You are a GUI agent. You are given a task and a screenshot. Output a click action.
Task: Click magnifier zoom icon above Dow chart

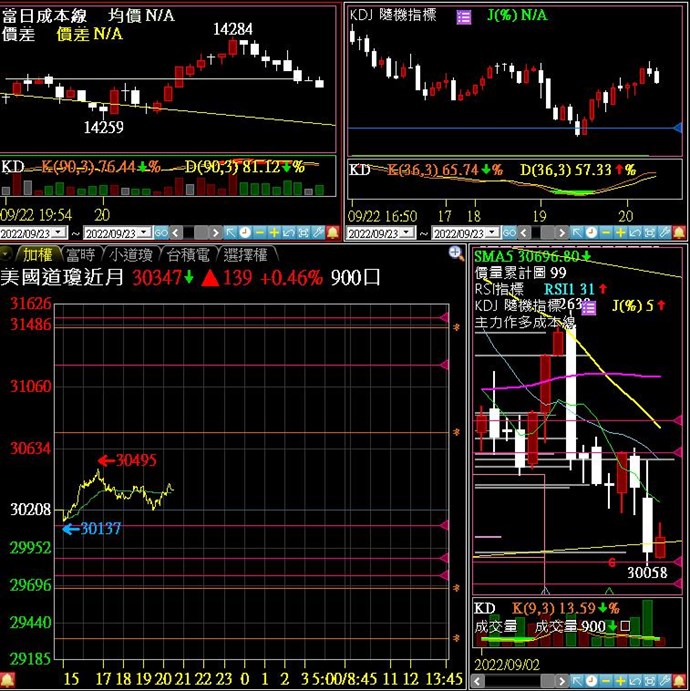point(456,253)
